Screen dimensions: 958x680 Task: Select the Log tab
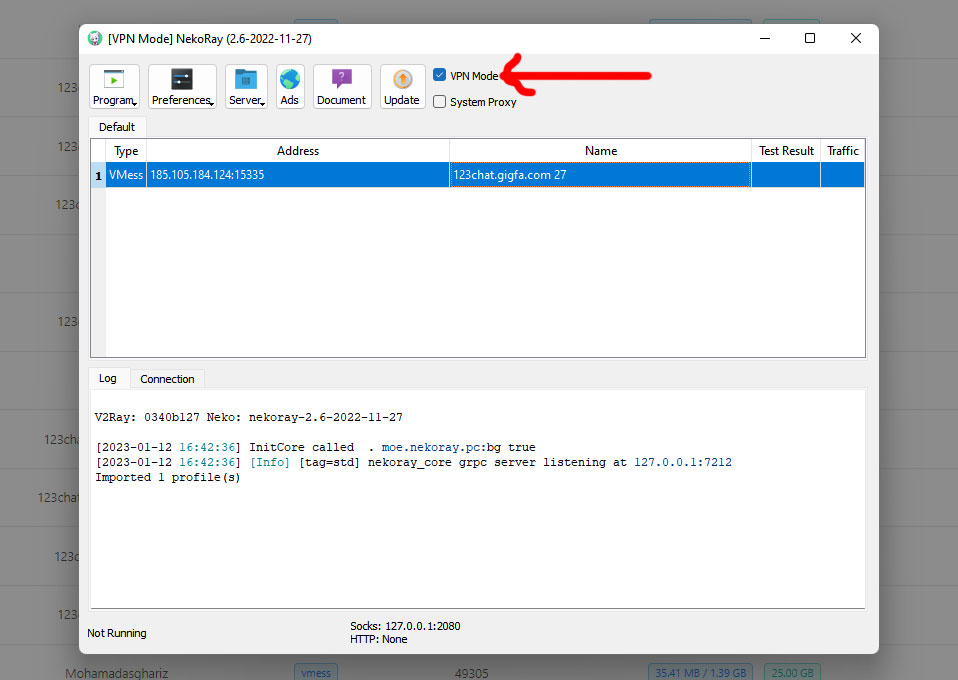[x=108, y=378]
